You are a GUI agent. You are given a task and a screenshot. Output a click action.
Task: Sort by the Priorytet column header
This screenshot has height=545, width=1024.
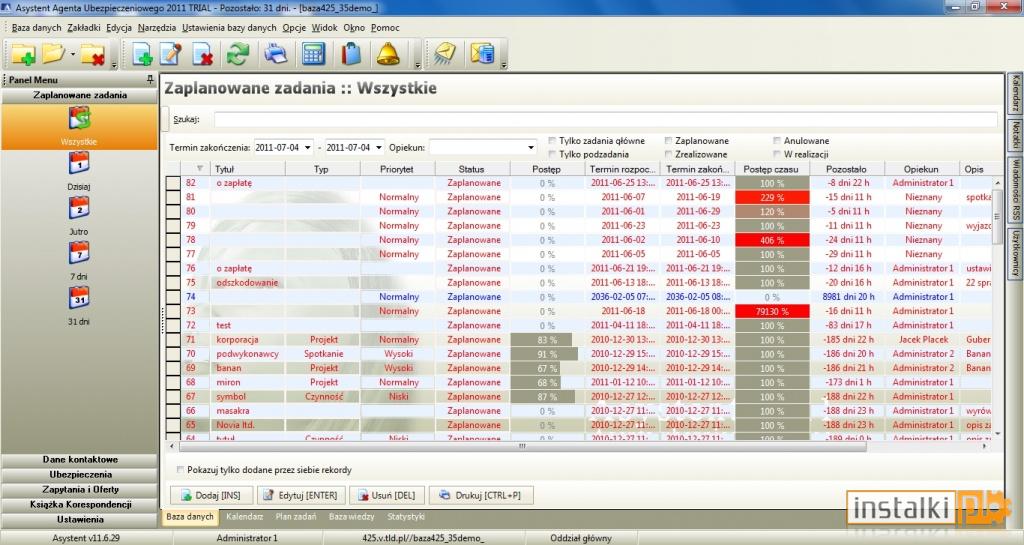tap(397, 169)
